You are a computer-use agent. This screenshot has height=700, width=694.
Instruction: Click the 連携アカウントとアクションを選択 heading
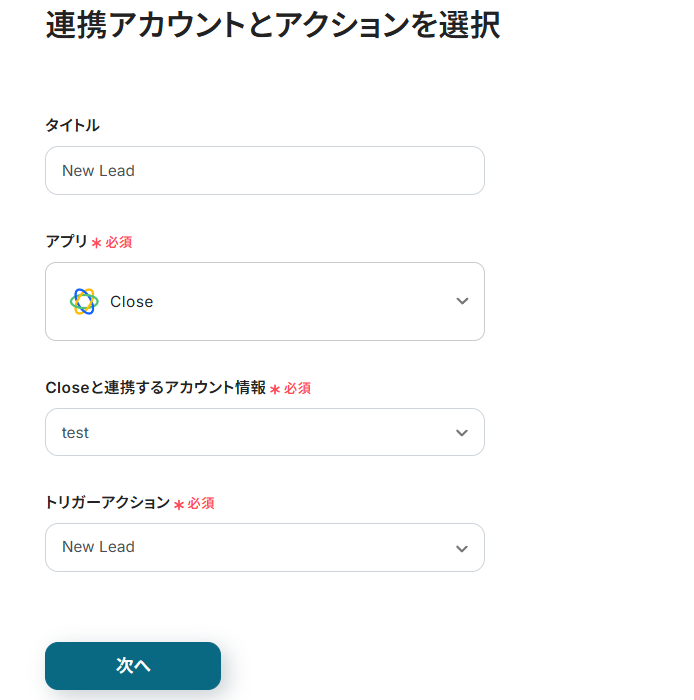(x=272, y=25)
